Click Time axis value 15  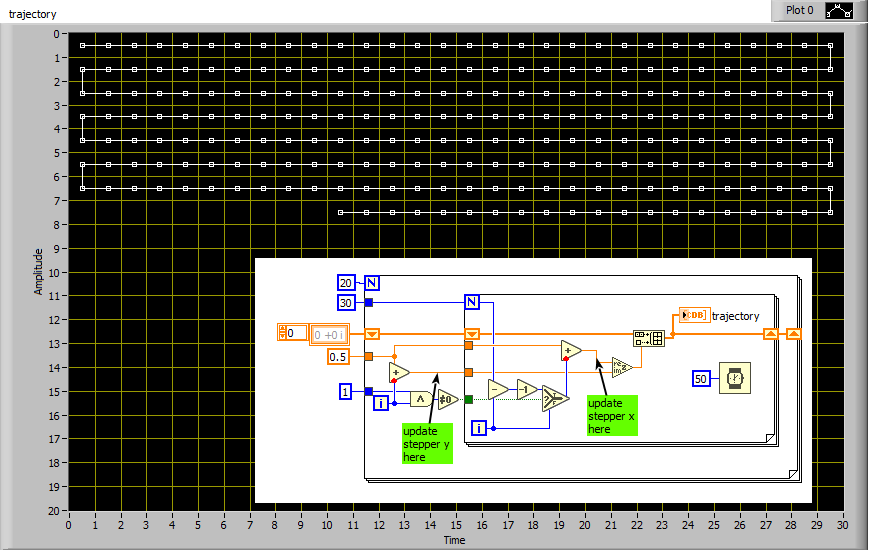[456, 525]
